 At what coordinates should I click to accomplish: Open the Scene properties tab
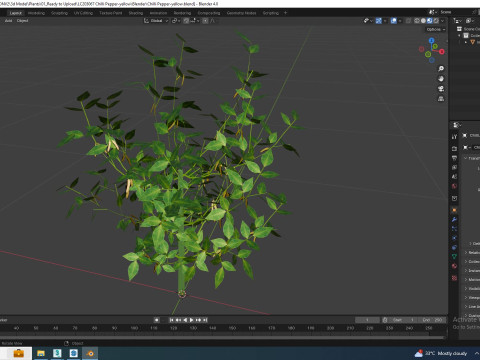point(454,177)
